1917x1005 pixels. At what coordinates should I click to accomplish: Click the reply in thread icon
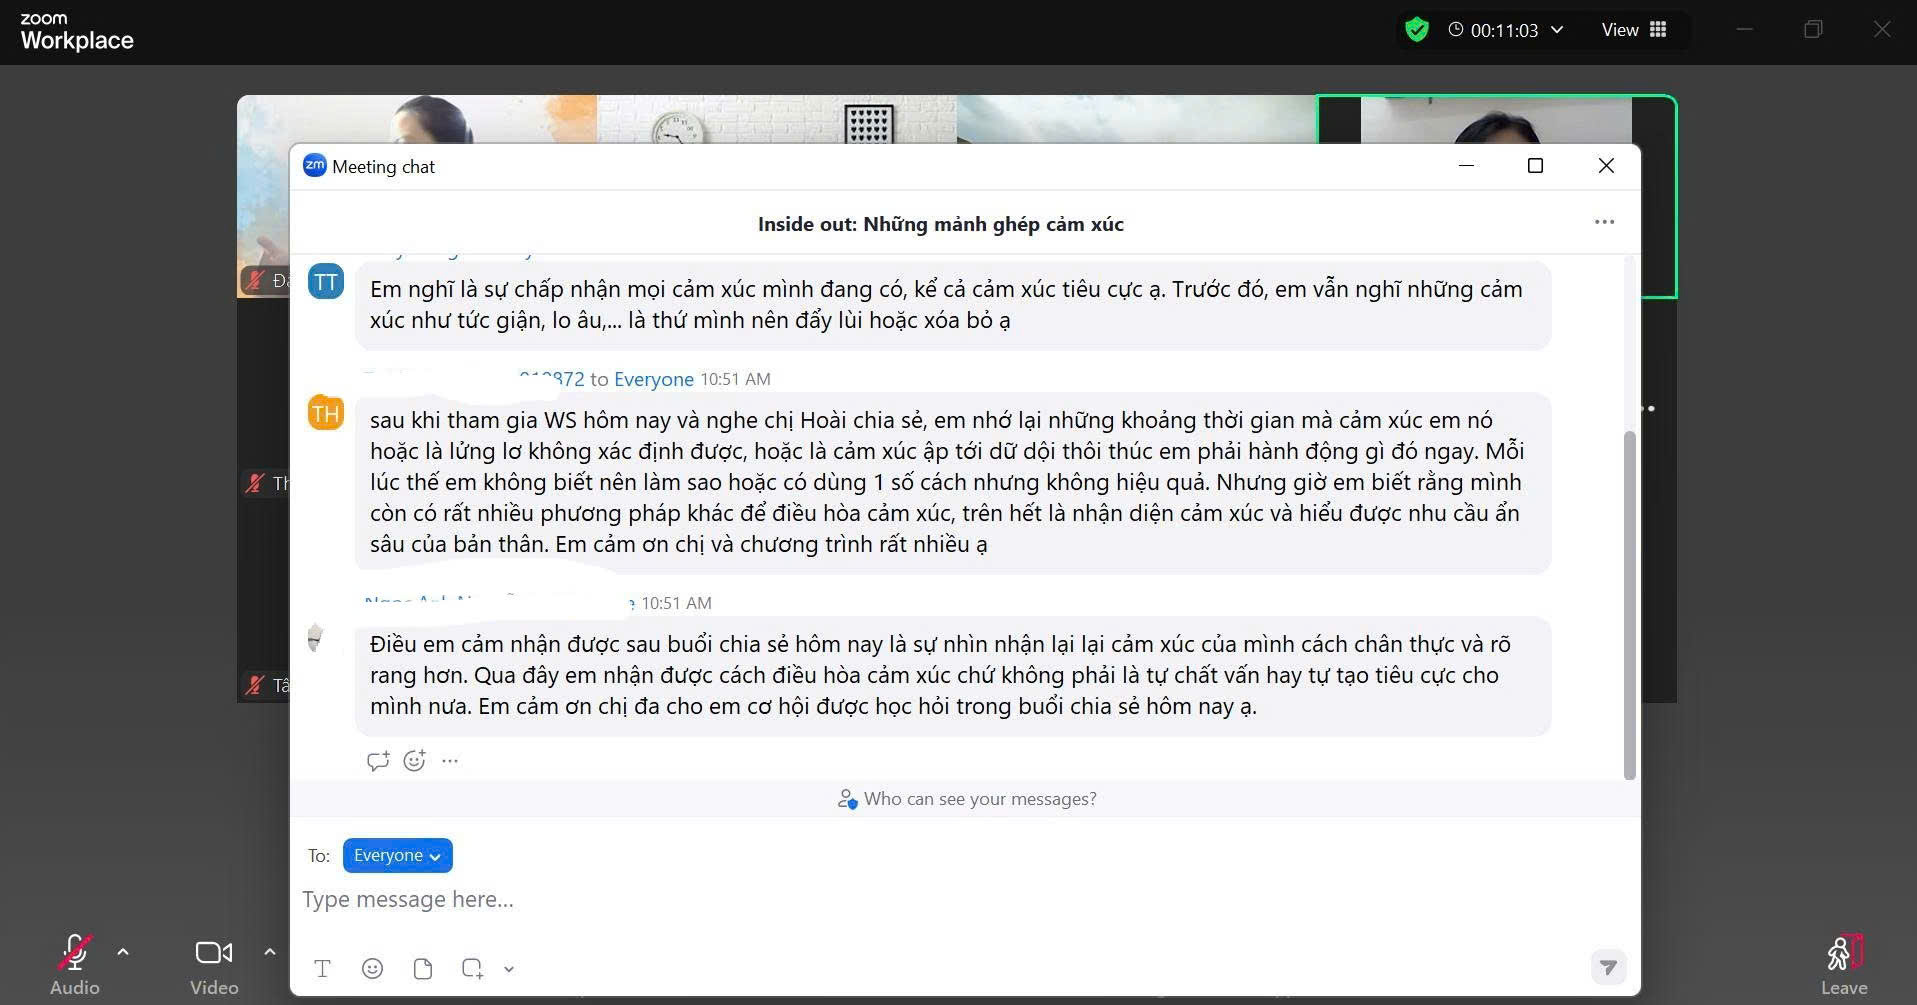coord(378,761)
